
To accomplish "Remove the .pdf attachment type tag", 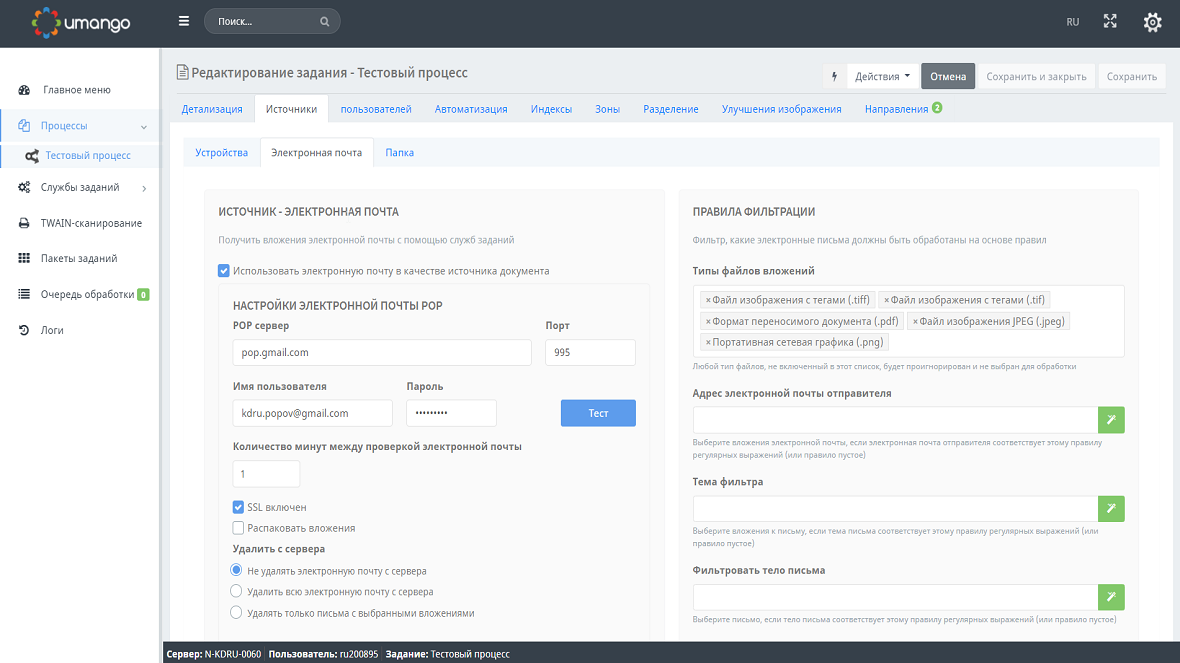I will pyautogui.click(x=708, y=322).
